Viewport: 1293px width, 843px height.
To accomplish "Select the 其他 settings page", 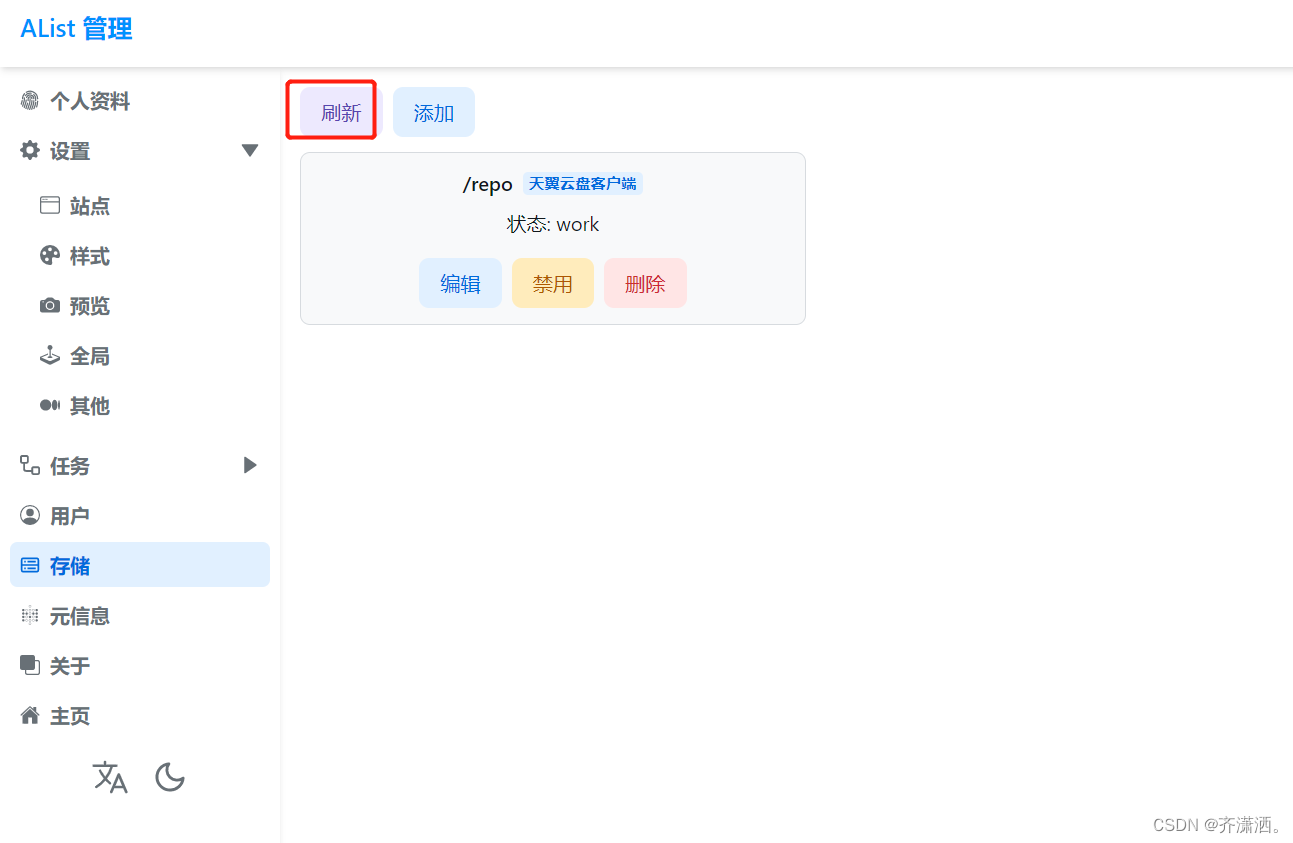I will pyautogui.click(x=150, y=406).
